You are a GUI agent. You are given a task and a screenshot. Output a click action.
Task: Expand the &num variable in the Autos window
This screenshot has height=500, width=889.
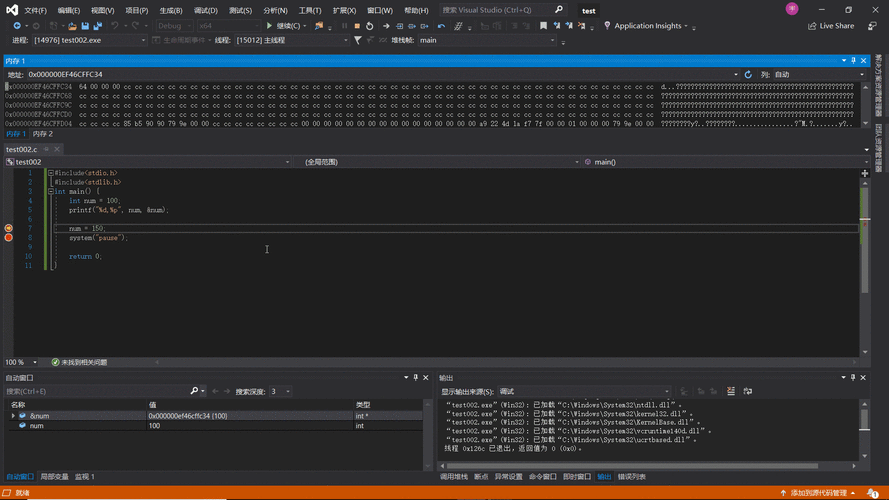pyautogui.click(x=13, y=416)
